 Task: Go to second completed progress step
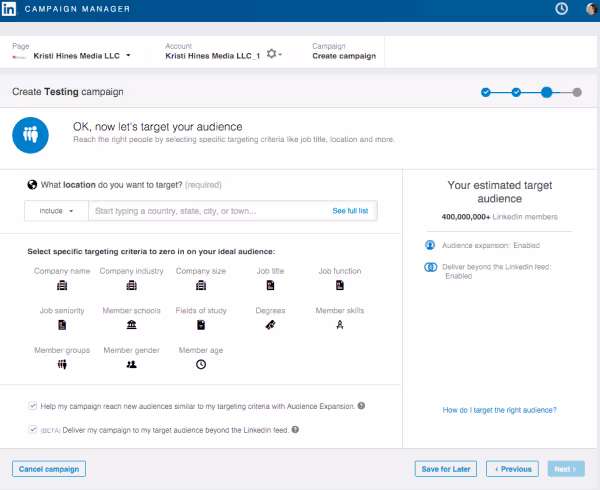(x=516, y=92)
